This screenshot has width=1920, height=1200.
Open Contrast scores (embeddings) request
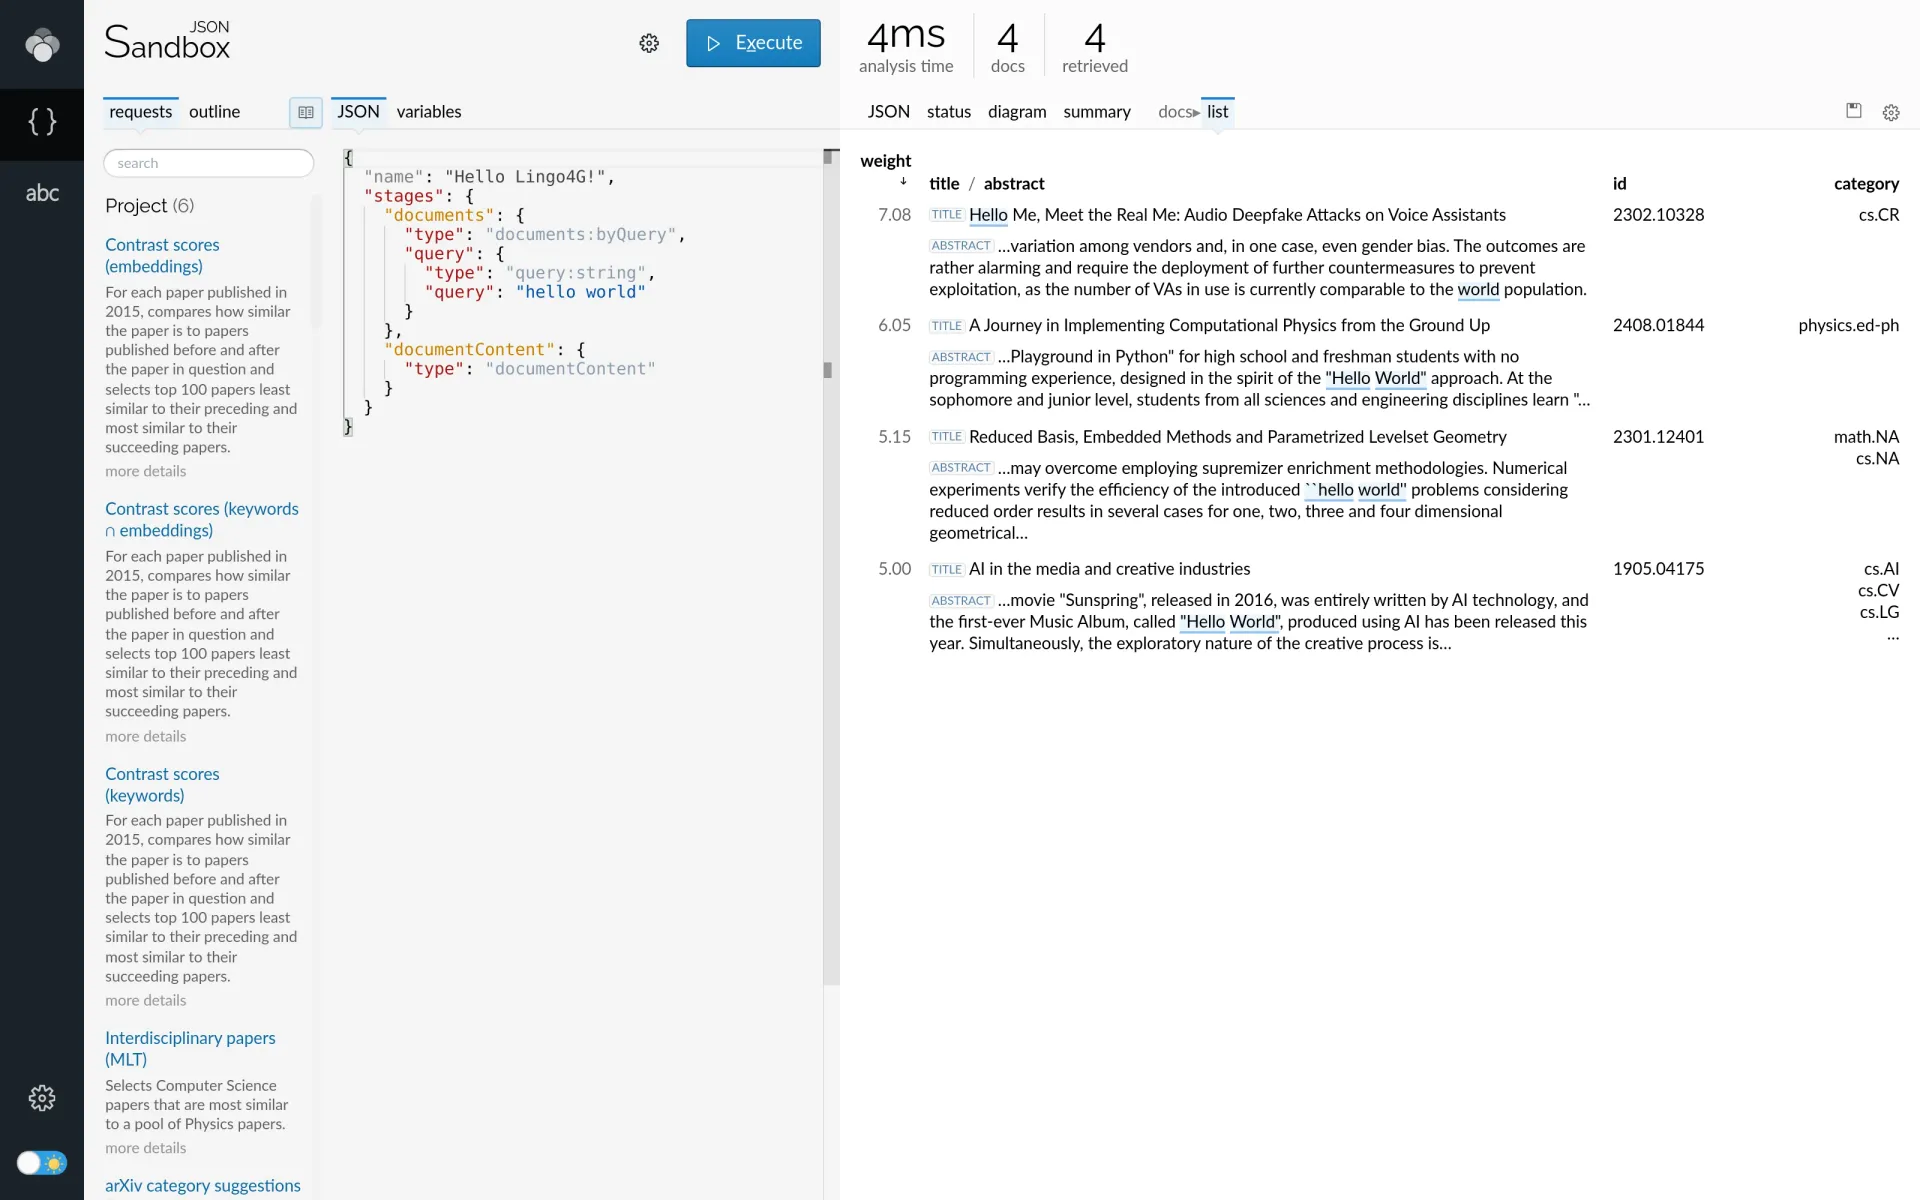coord(162,256)
